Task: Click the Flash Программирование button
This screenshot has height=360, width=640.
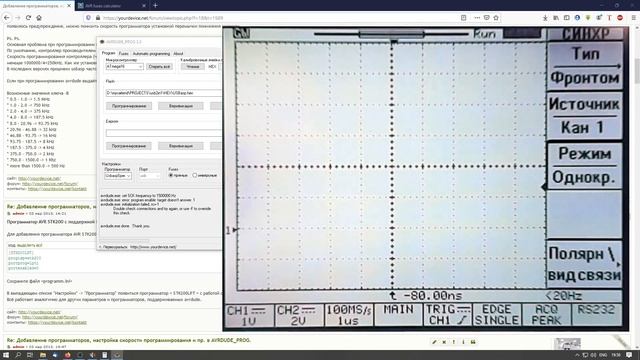Action: (x=129, y=106)
